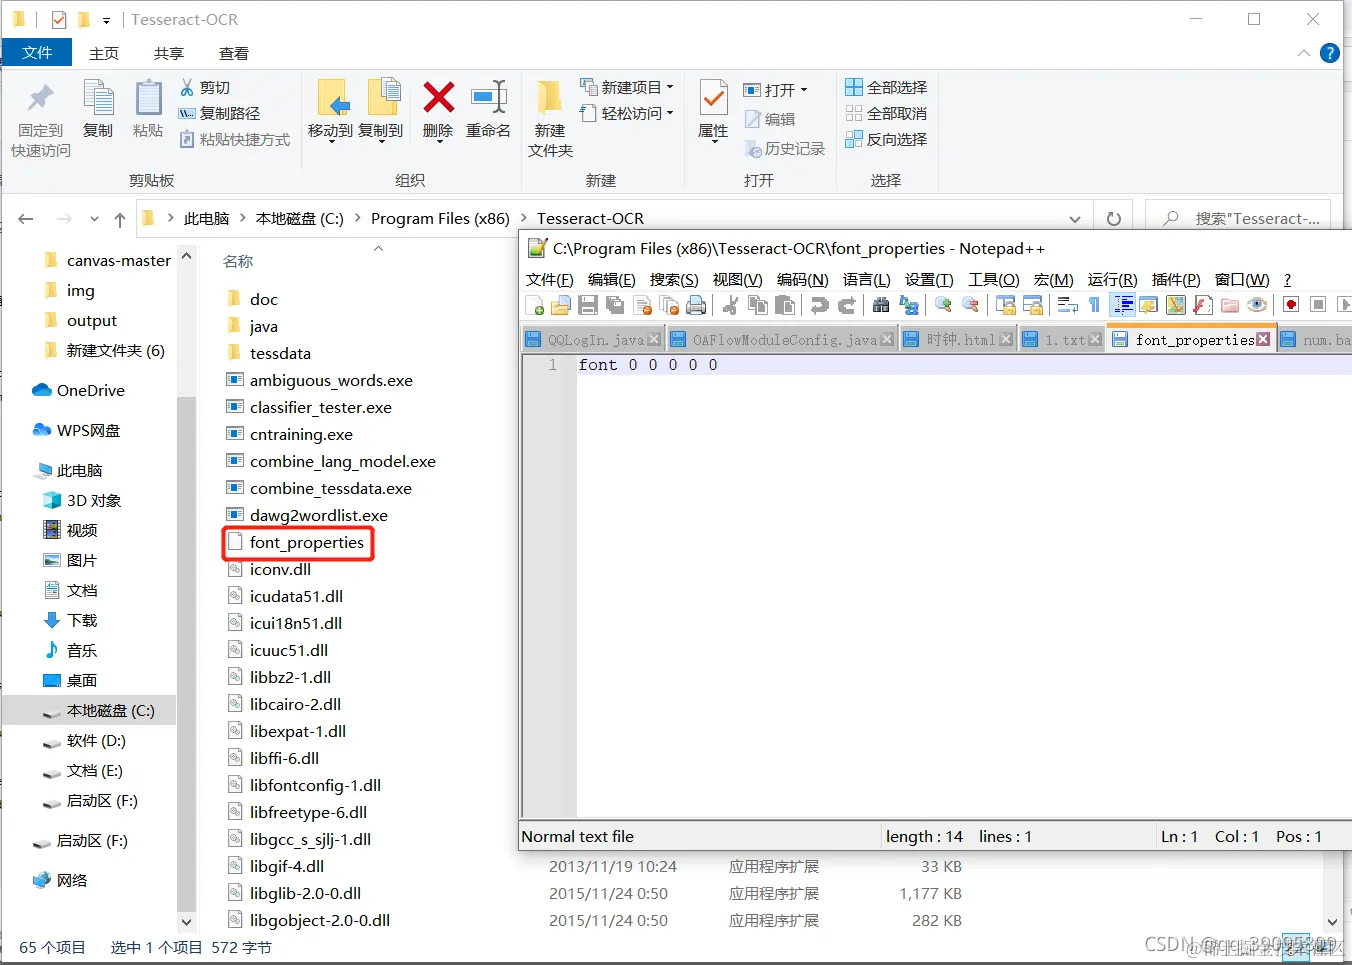Click Replace icon in Notepad++ toolbar

(909, 305)
